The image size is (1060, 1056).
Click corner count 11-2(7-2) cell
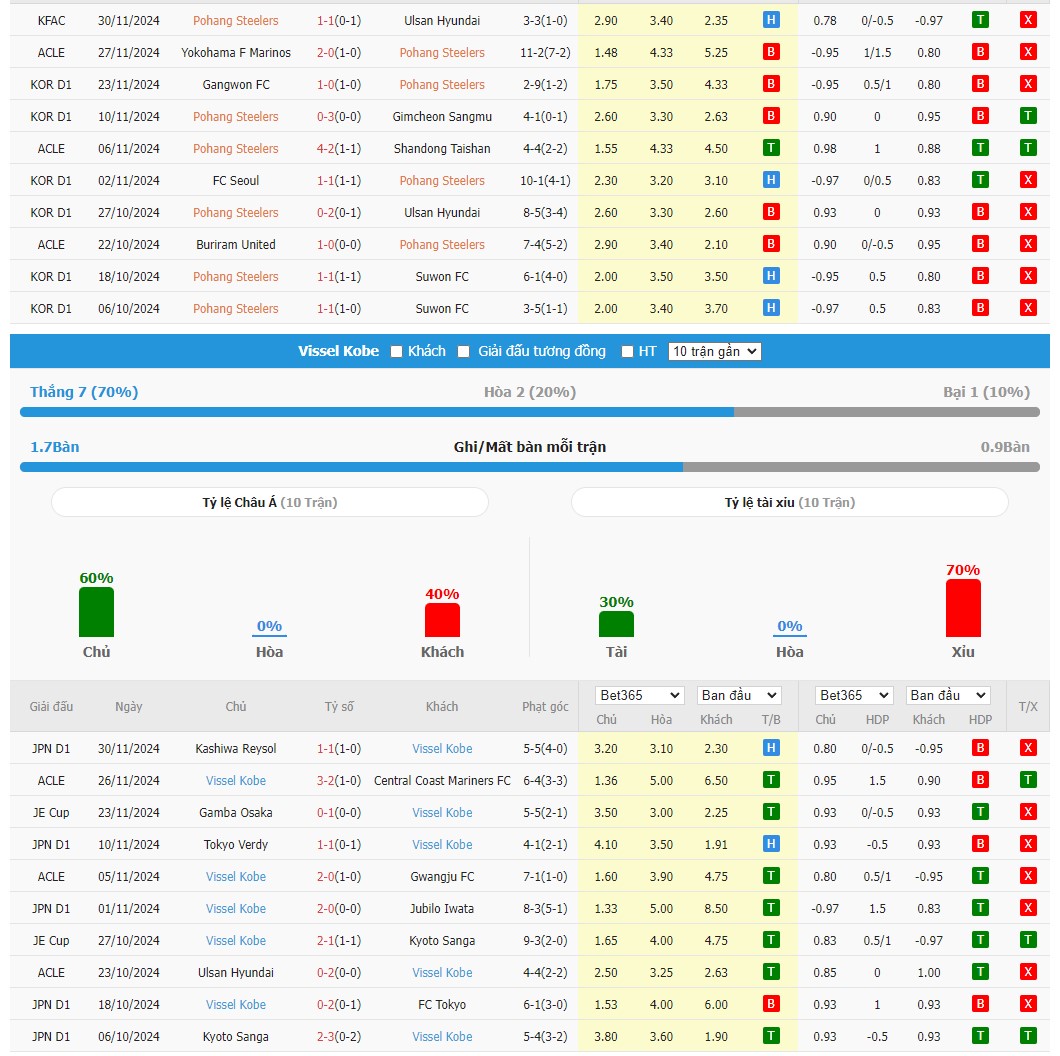[x=545, y=53]
